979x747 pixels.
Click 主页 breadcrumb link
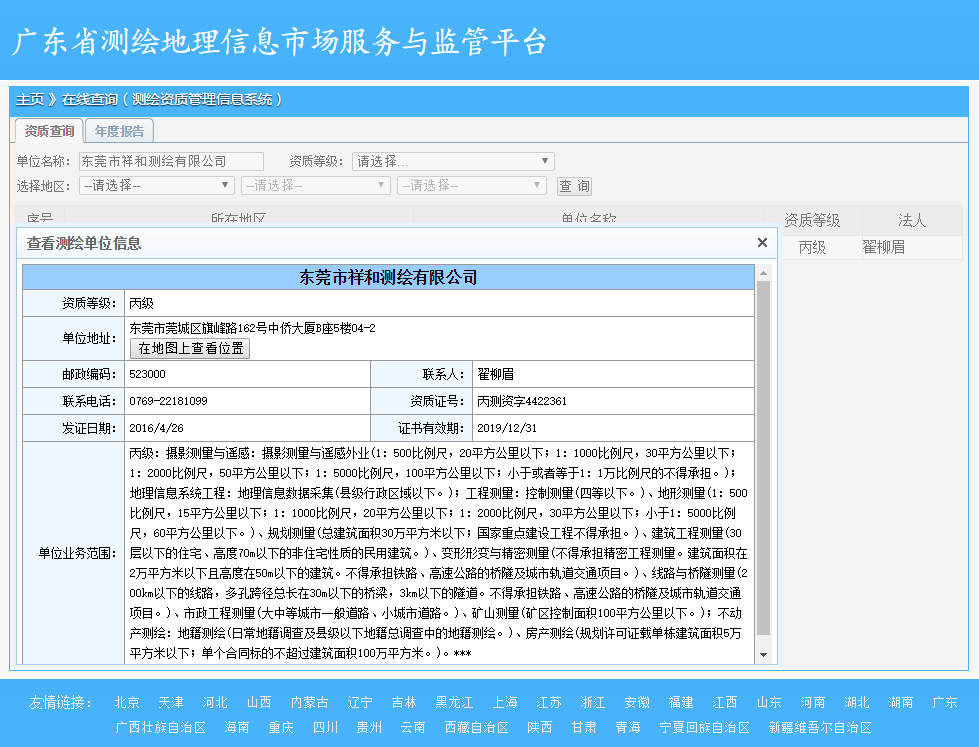[30, 99]
